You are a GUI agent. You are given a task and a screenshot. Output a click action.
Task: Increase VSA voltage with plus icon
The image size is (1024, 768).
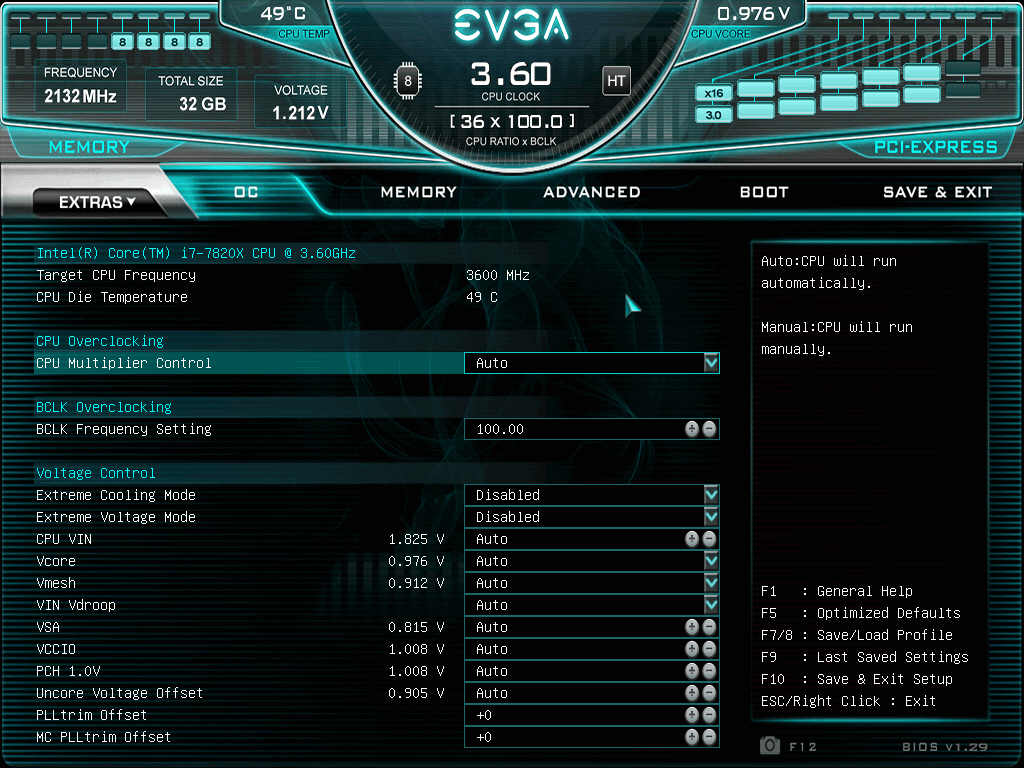tap(692, 627)
